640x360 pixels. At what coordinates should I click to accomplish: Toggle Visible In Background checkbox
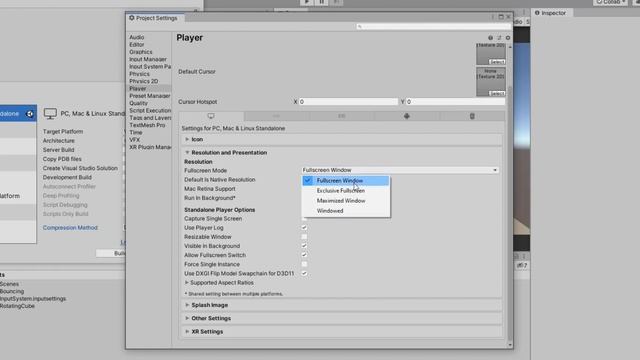coord(304,246)
